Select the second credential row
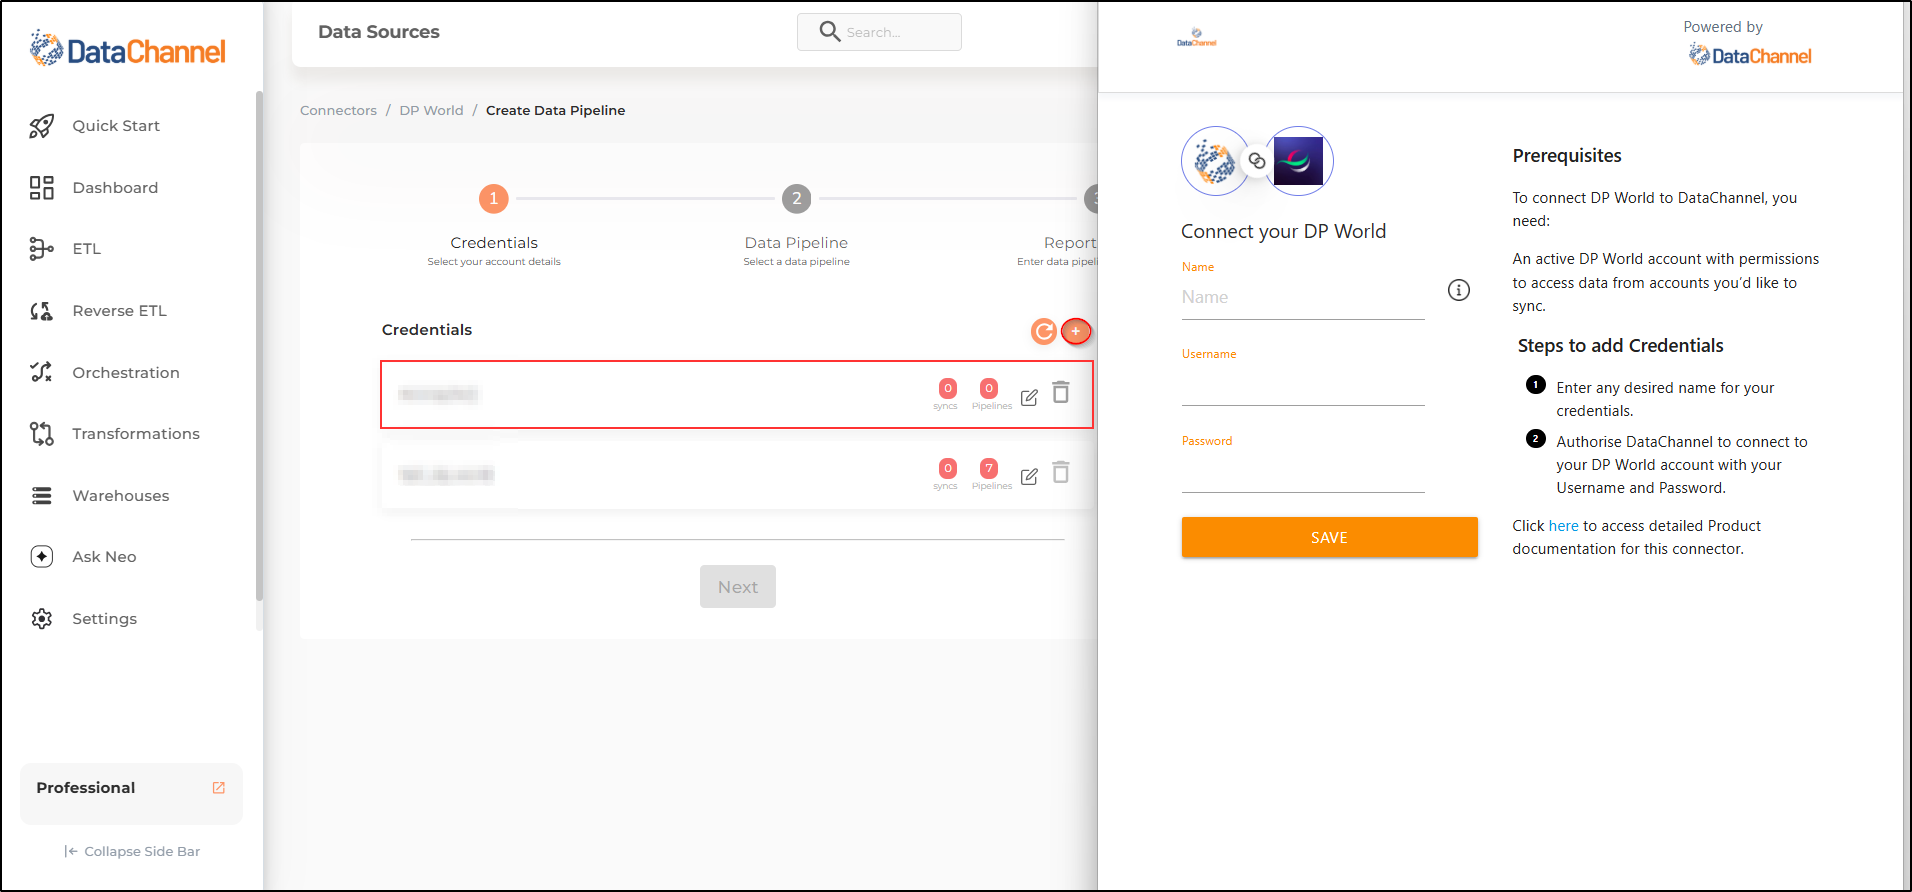This screenshot has width=1912, height=892. click(737, 474)
